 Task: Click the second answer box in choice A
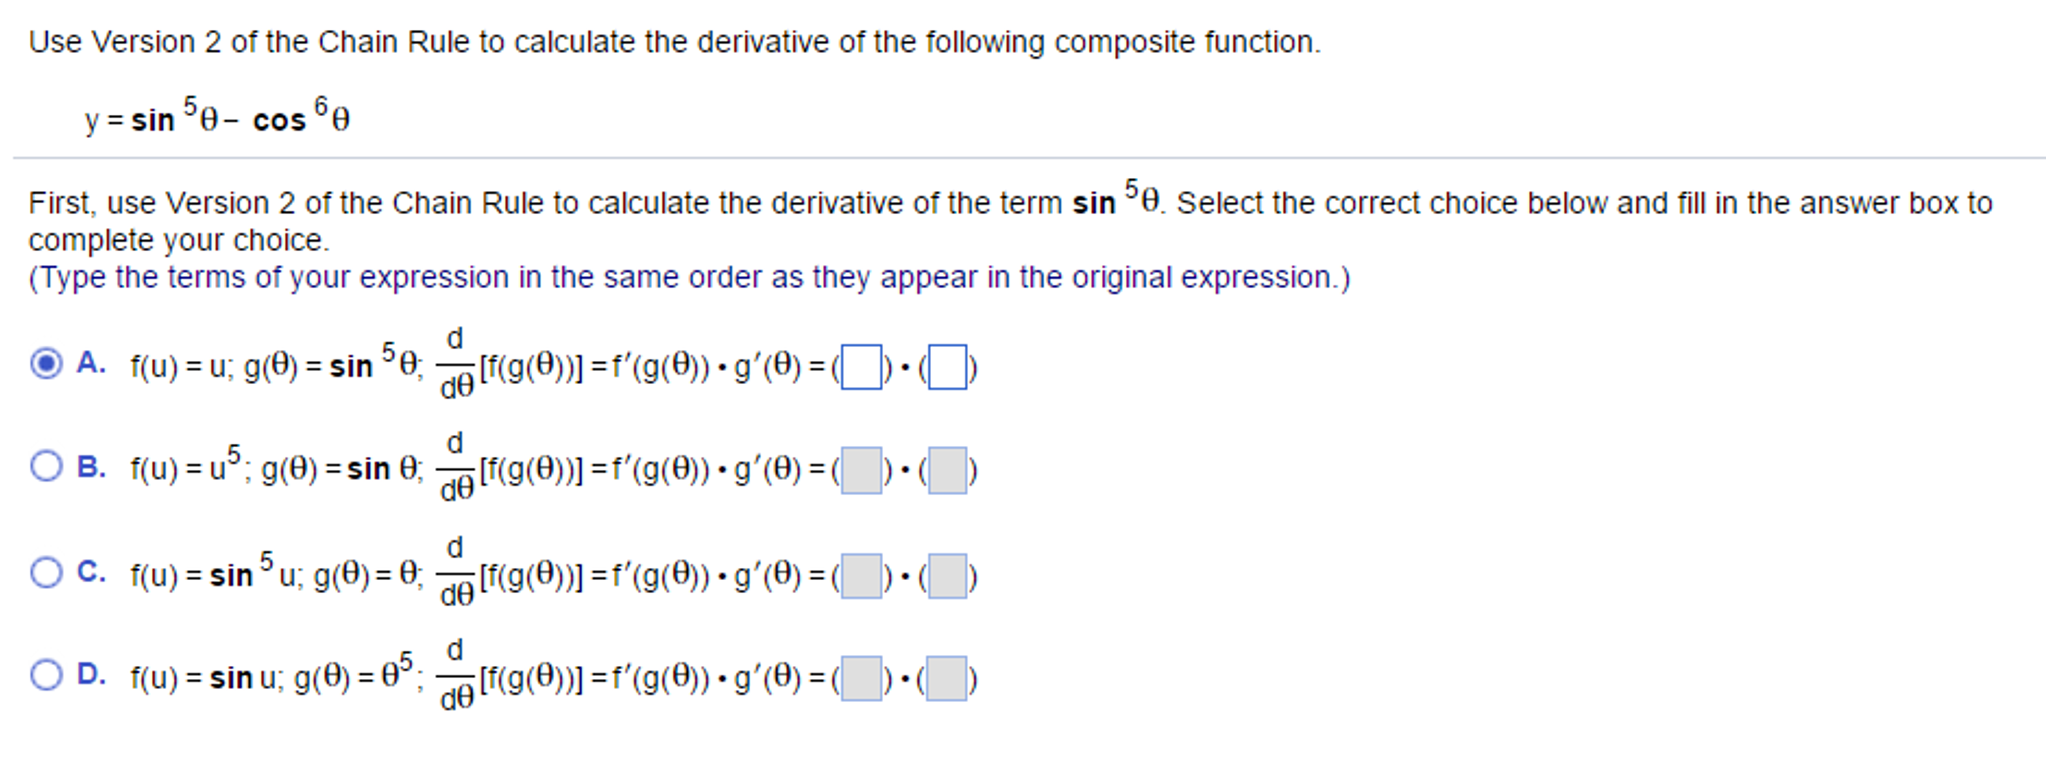[x=946, y=366]
